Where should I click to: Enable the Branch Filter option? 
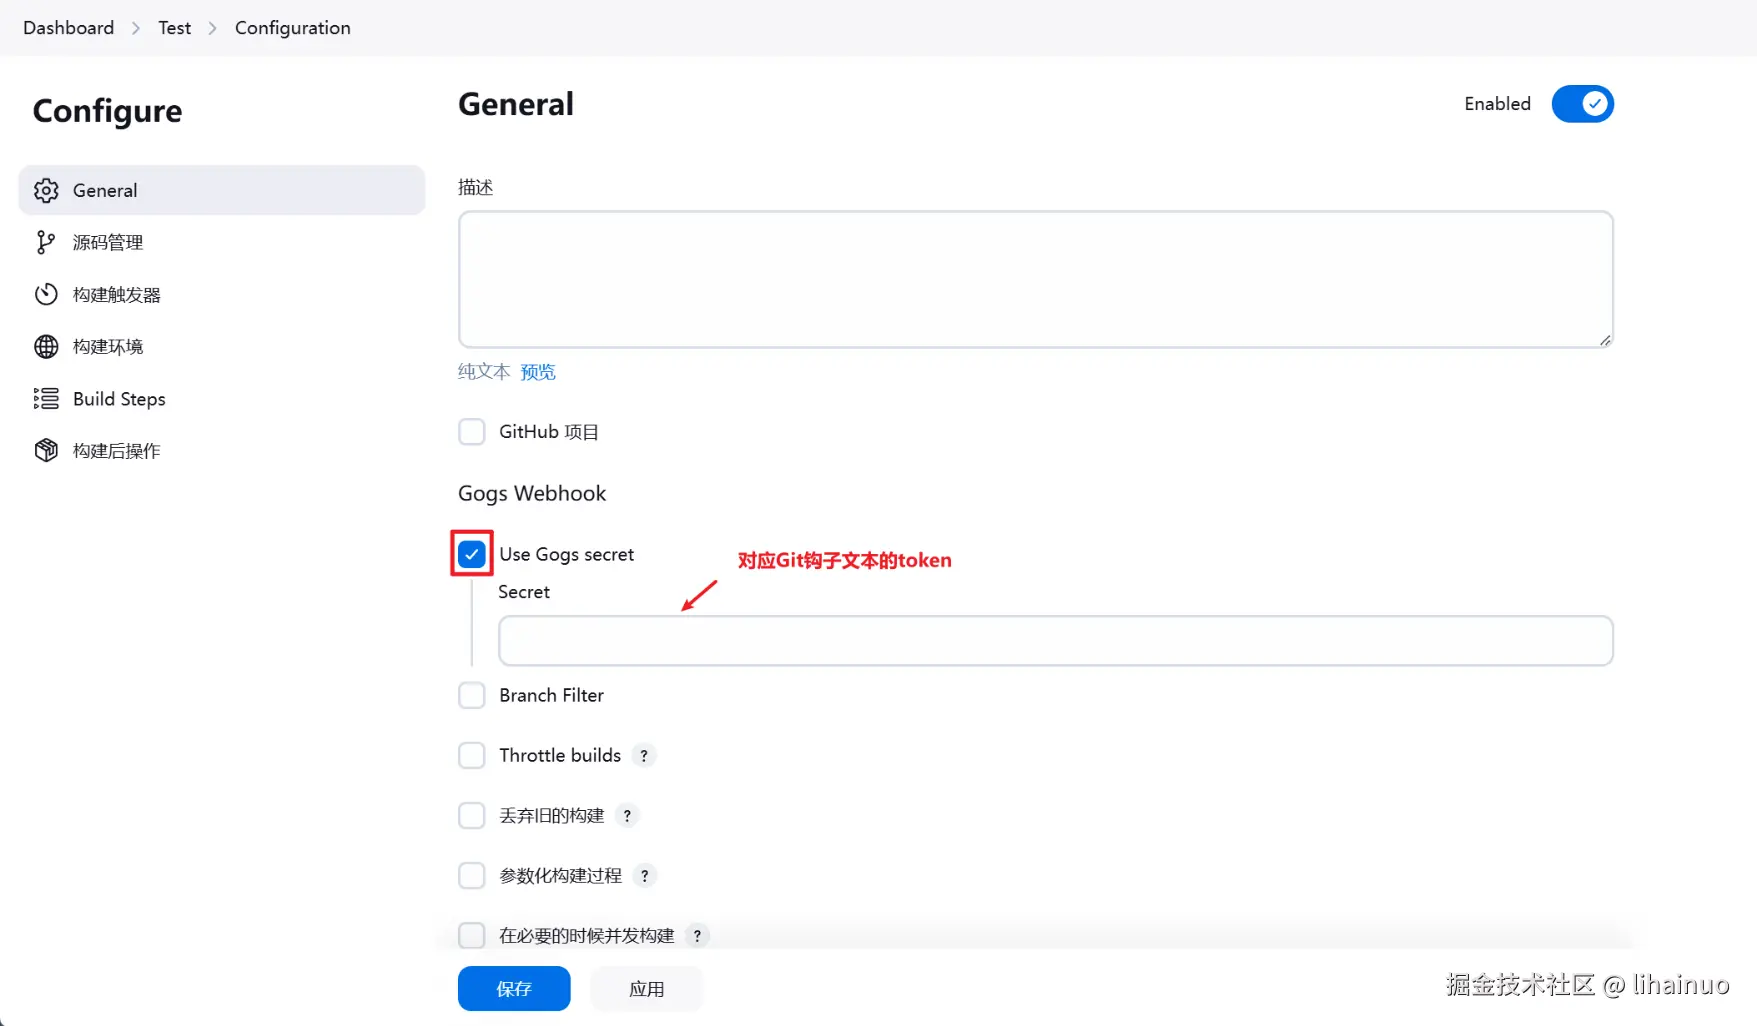pyautogui.click(x=471, y=695)
